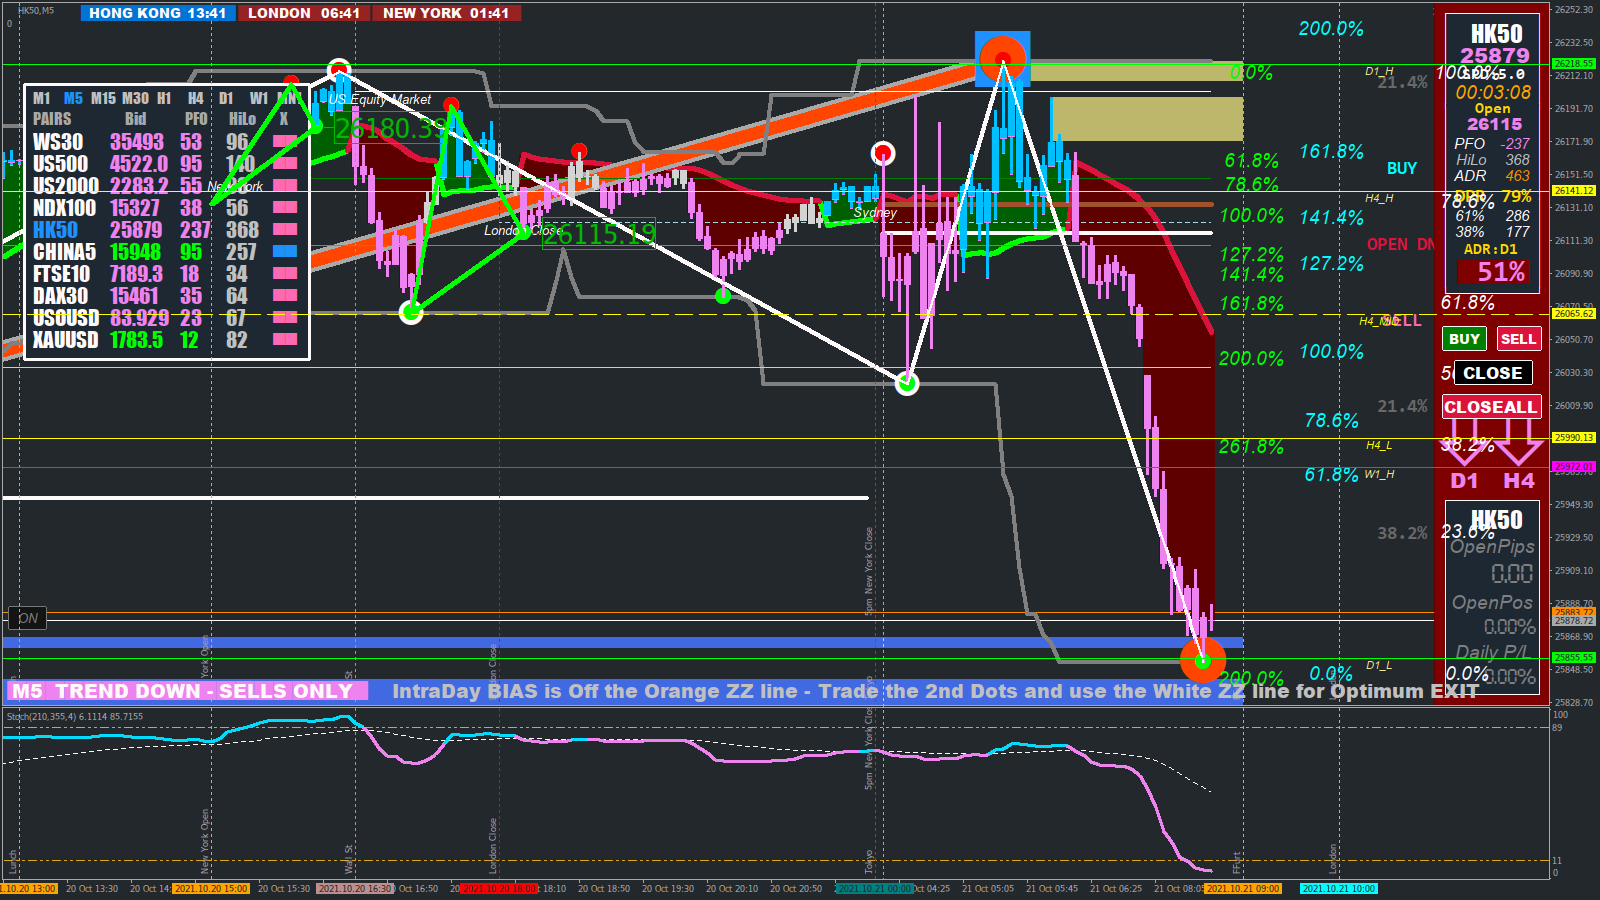
Task: Switch dashboard to H1 timeframe
Action: point(164,98)
